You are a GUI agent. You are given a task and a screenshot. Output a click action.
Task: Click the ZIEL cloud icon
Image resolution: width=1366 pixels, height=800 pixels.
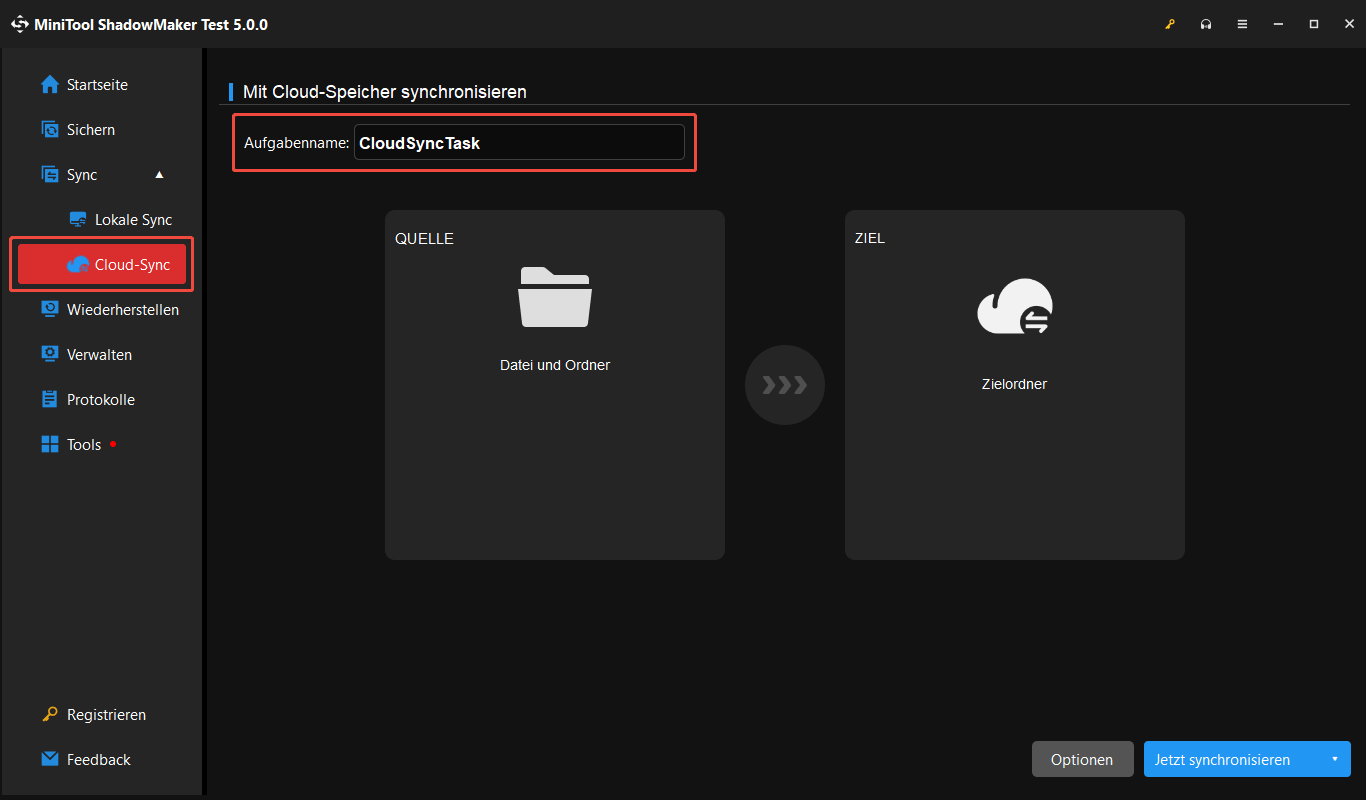1014,308
